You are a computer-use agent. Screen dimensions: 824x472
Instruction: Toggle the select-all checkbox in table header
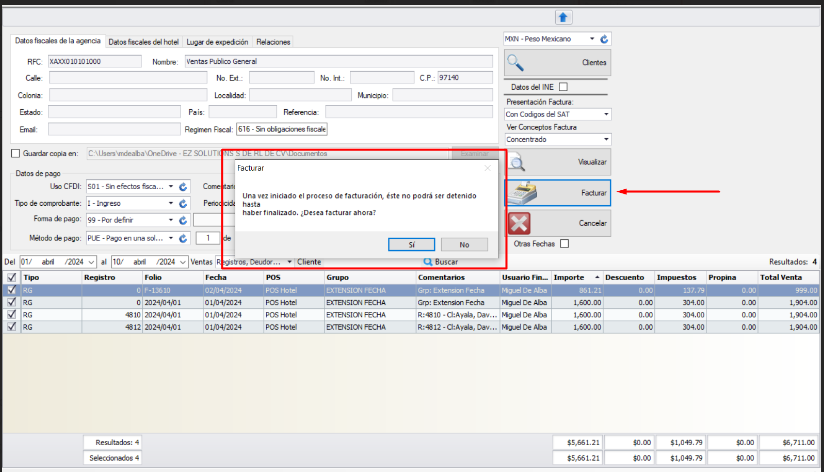click(x=12, y=277)
